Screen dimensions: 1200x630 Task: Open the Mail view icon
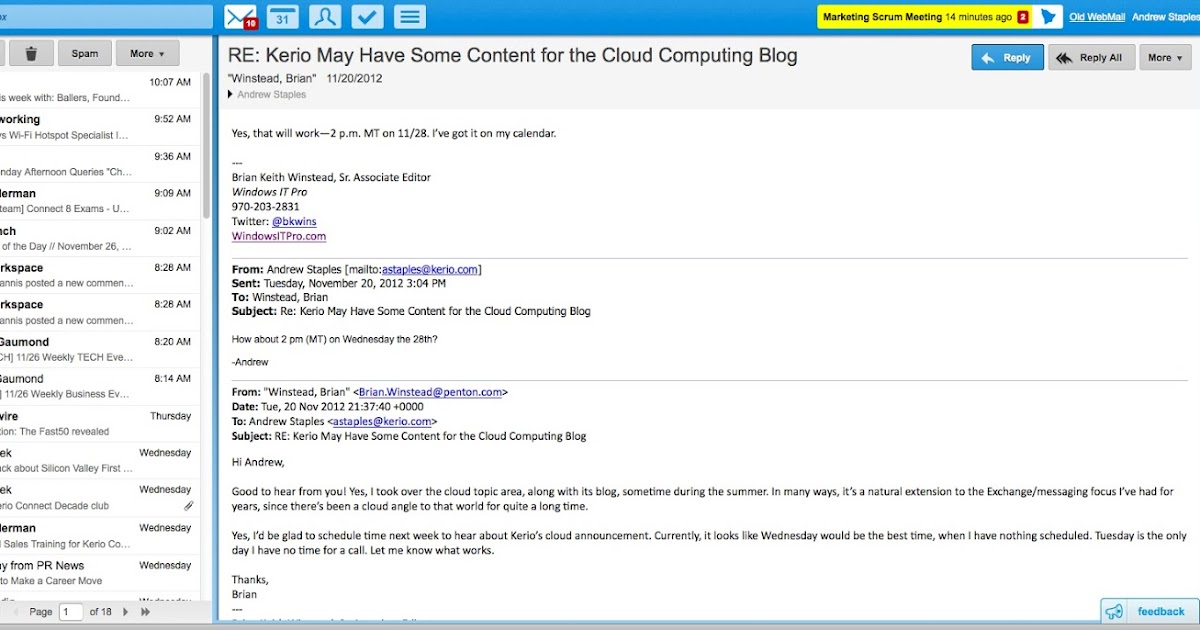tap(240, 17)
